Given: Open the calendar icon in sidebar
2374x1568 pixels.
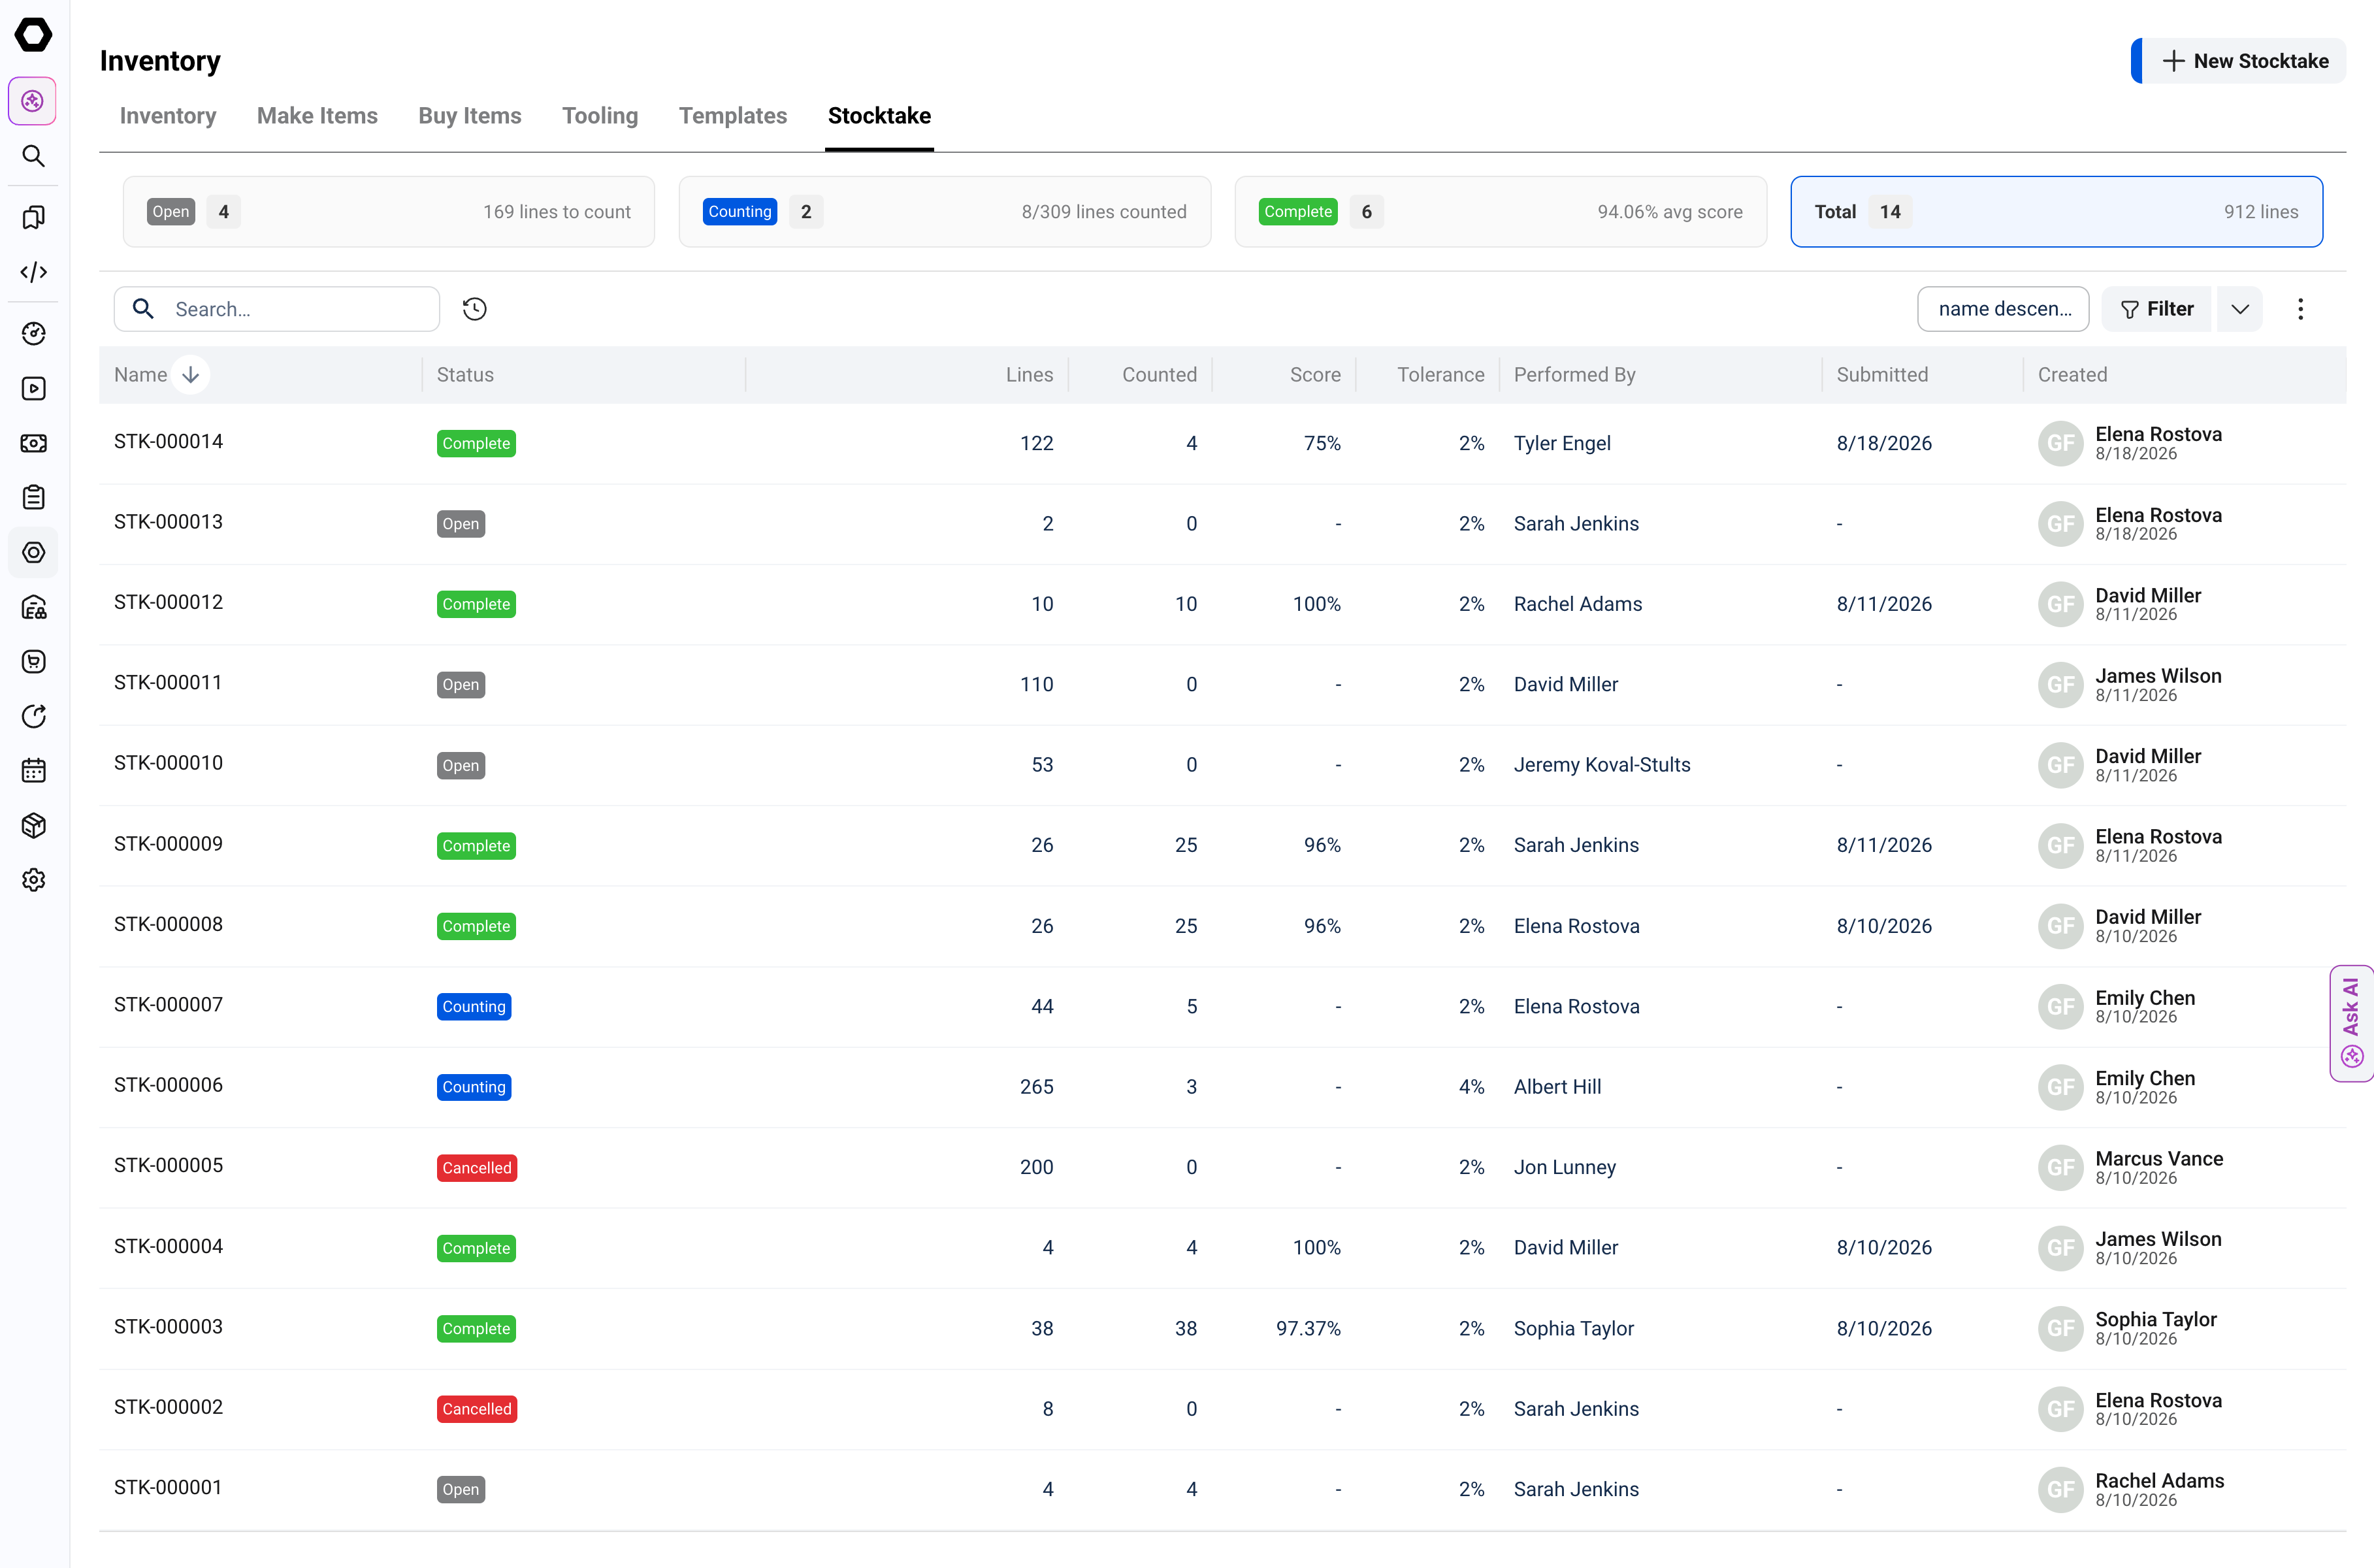Looking at the screenshot, I should 34,770.
